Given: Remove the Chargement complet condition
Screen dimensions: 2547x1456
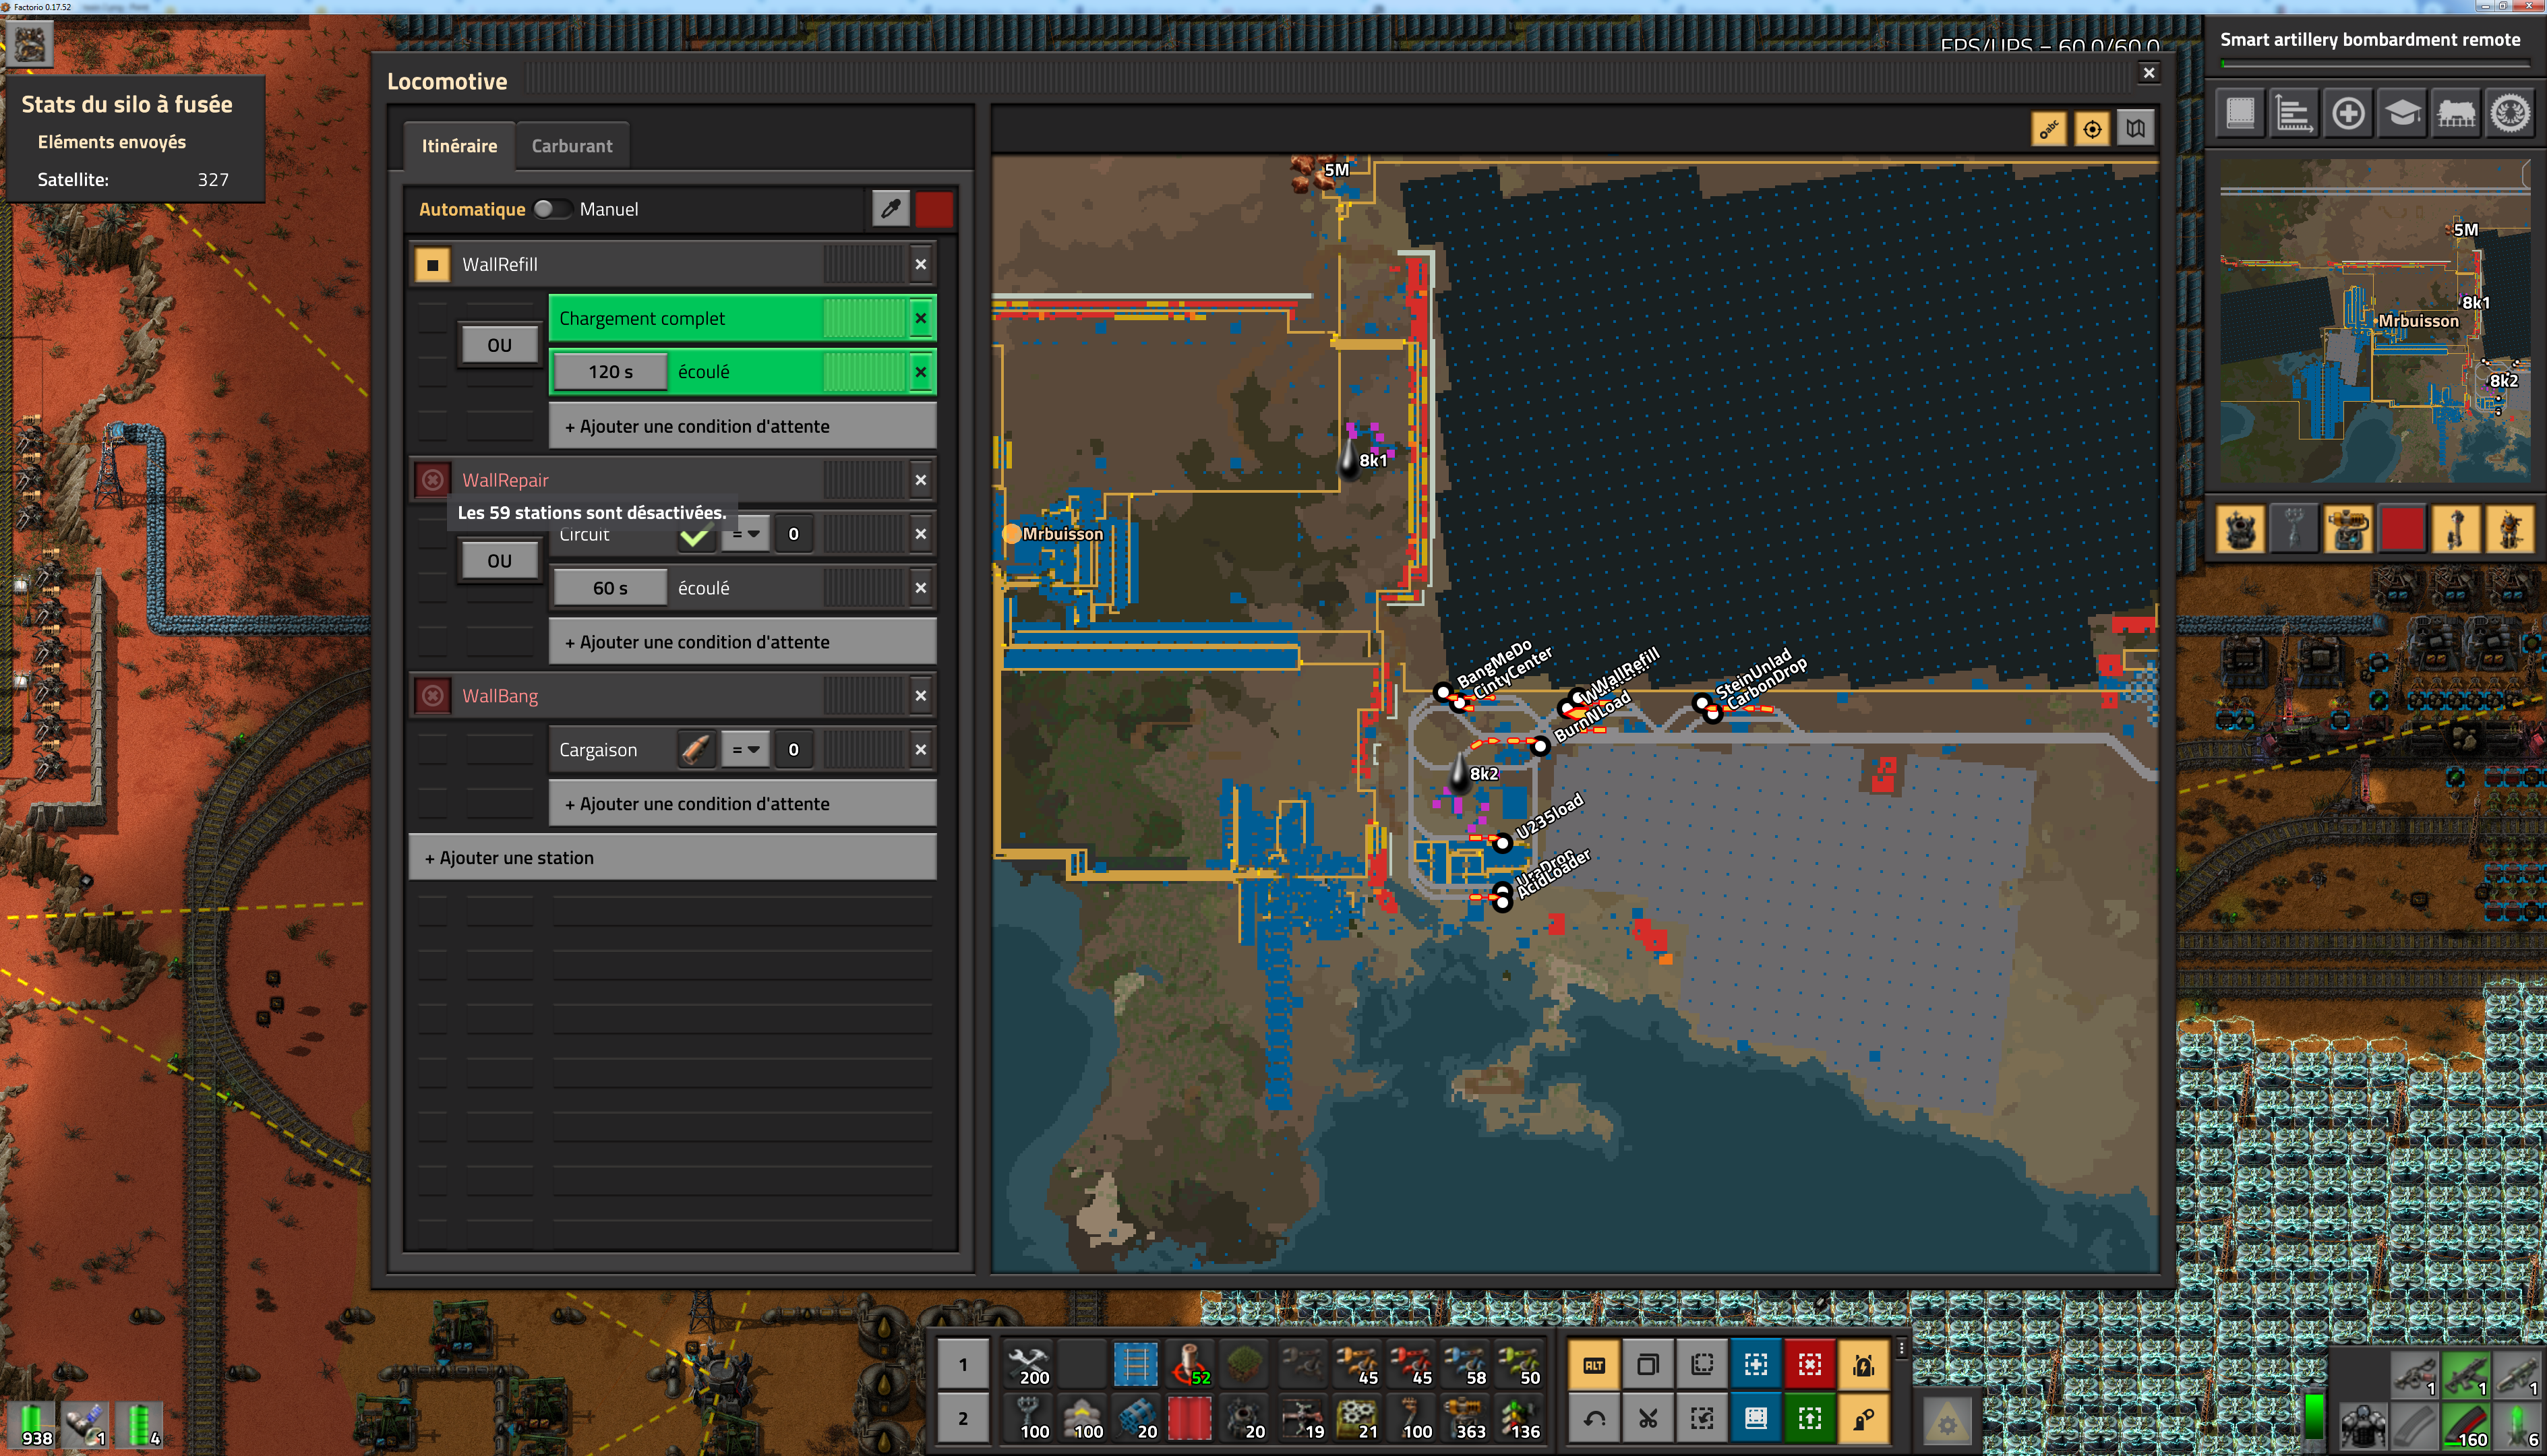Looking at the screenshot, I should (x=920, y=319).
